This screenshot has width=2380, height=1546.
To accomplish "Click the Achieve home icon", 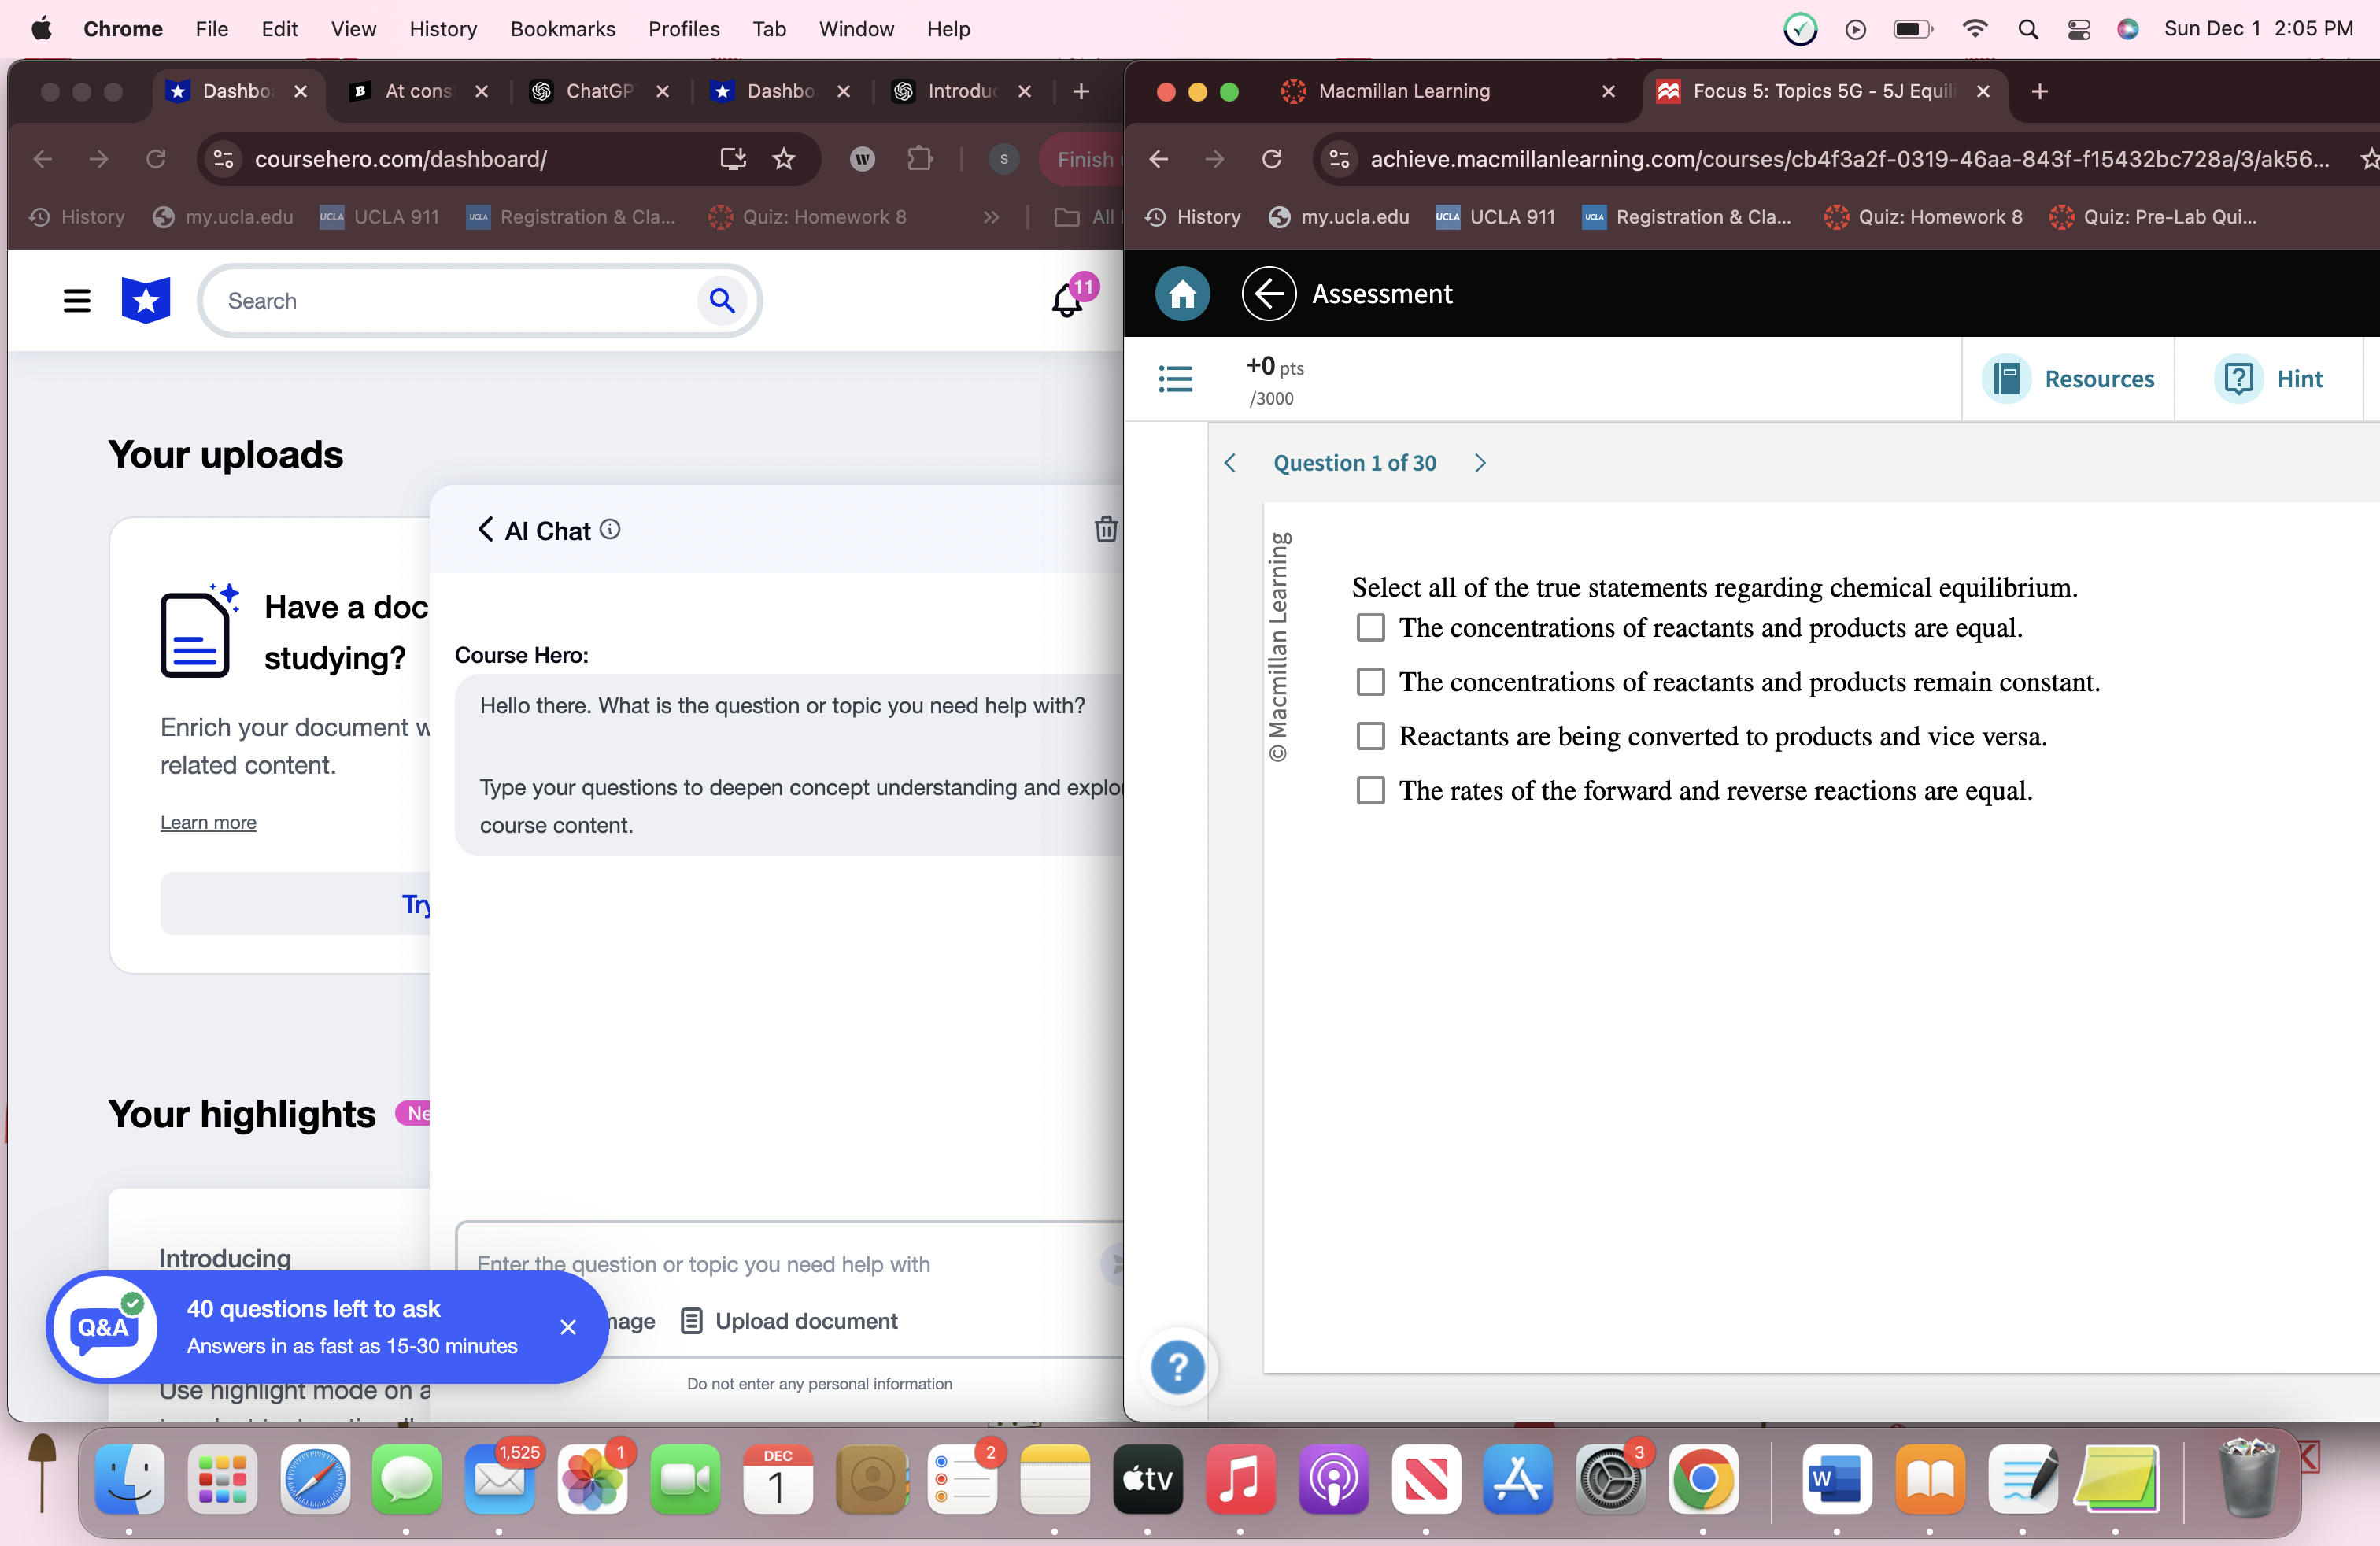I will pos(1182,293).
